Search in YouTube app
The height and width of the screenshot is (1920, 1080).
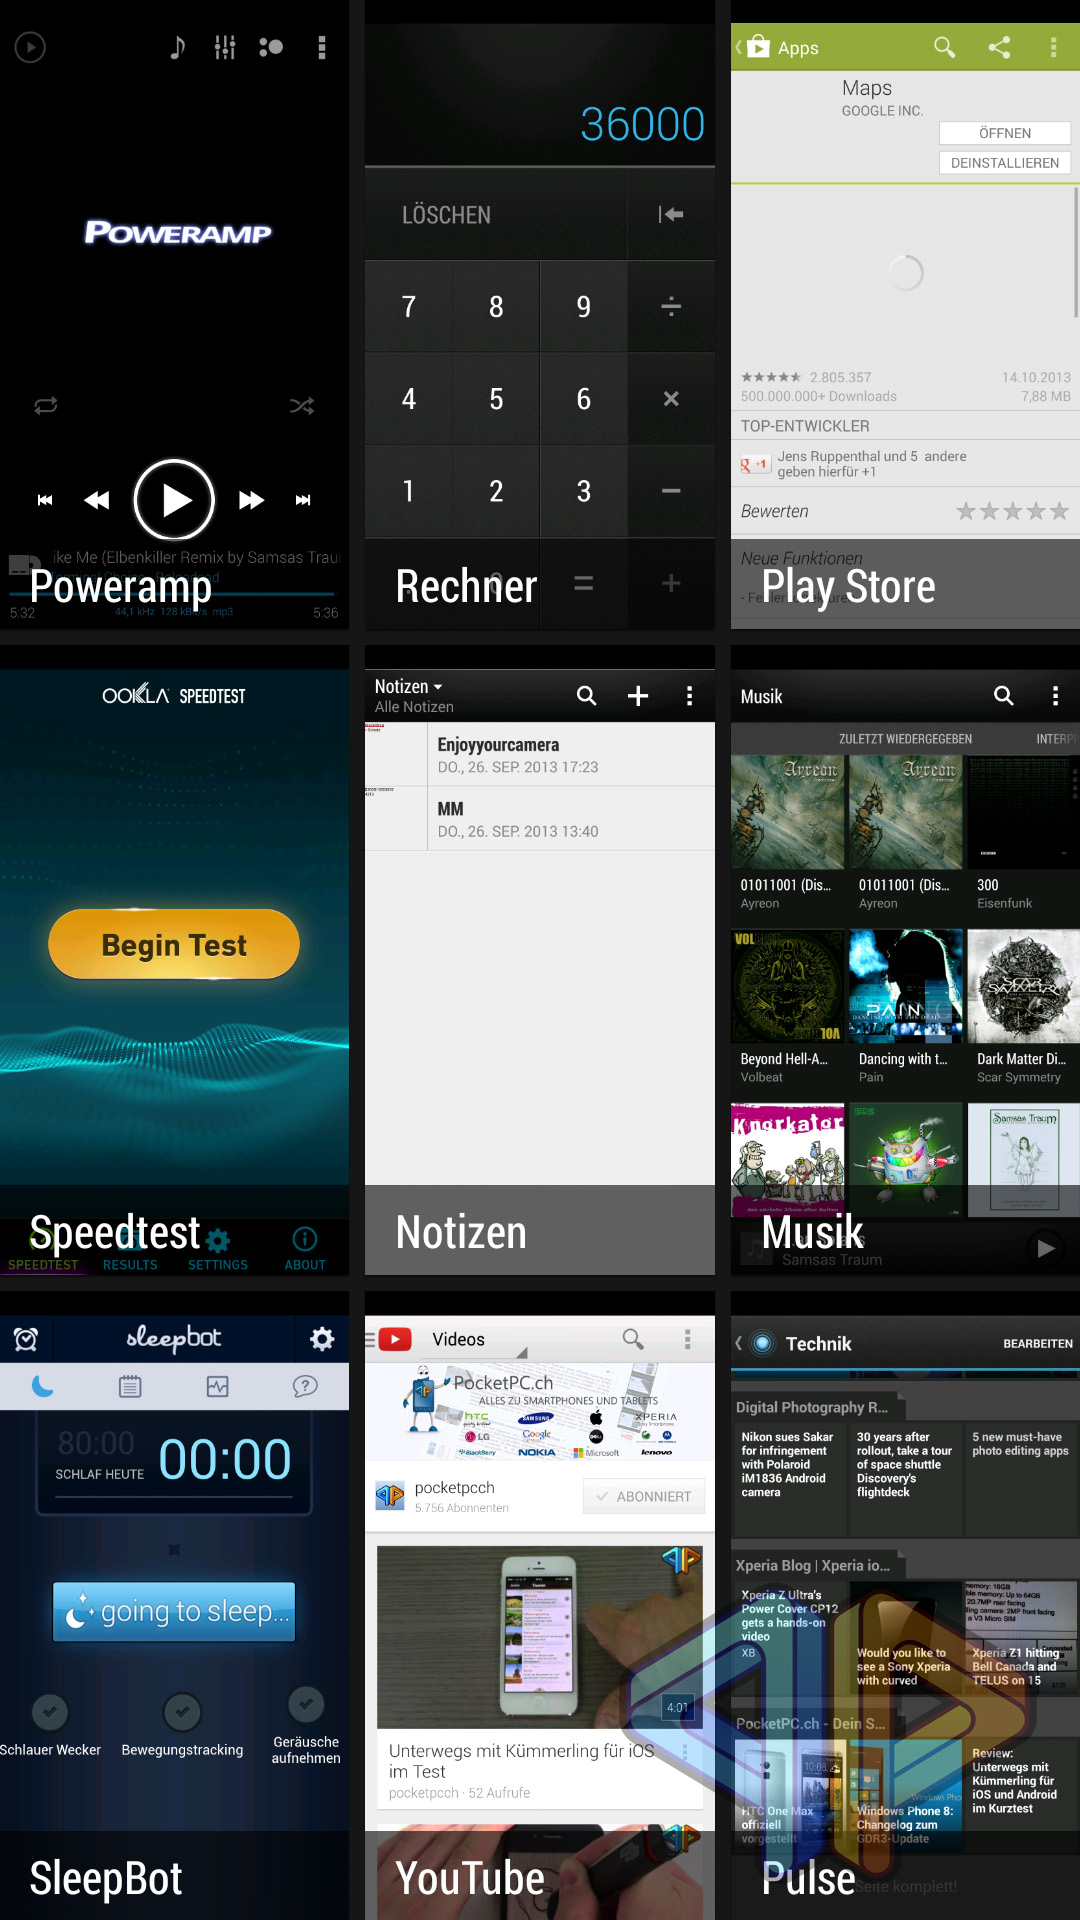click(x=633, y=1339)
